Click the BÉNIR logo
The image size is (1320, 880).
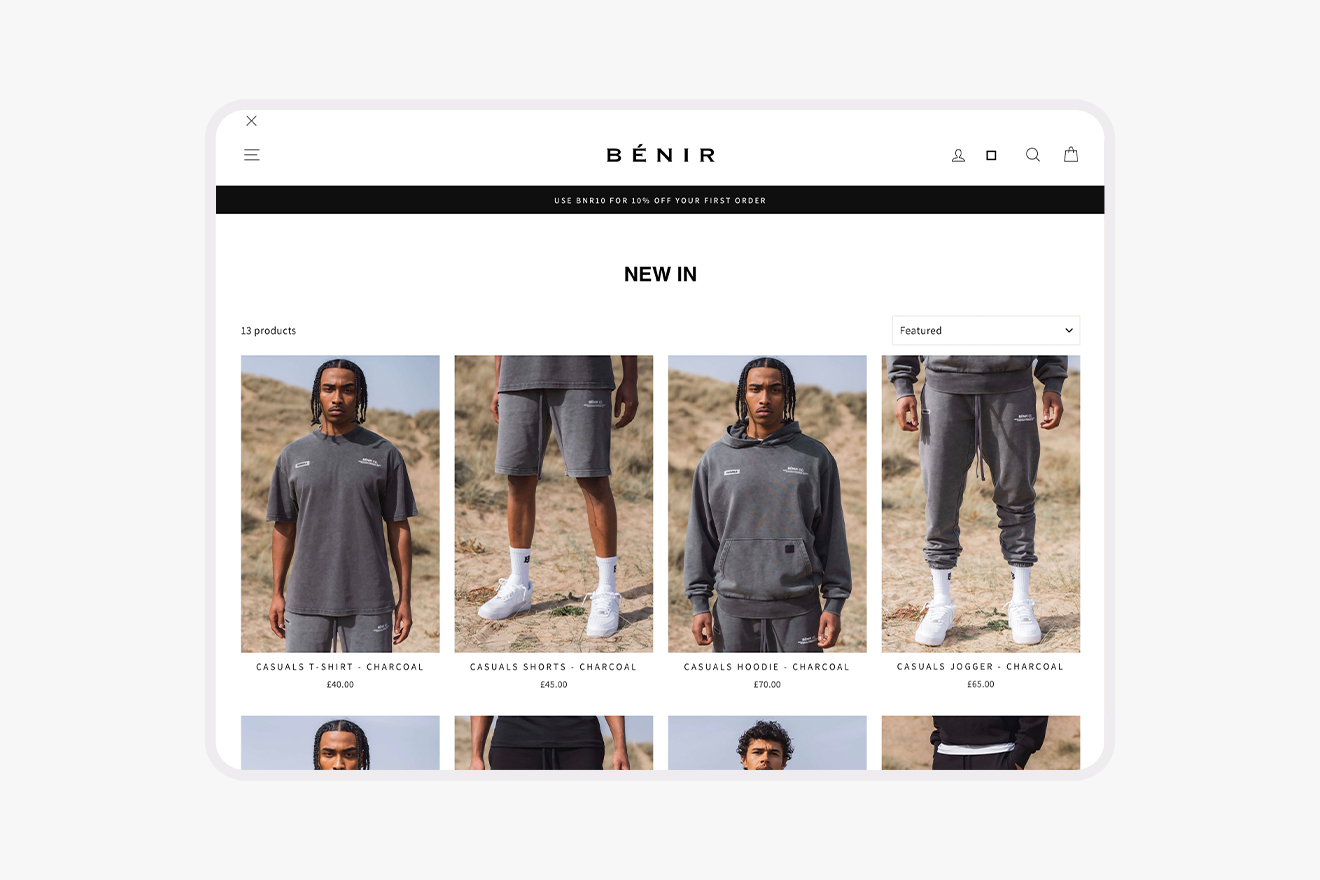(x=661, y=154)
